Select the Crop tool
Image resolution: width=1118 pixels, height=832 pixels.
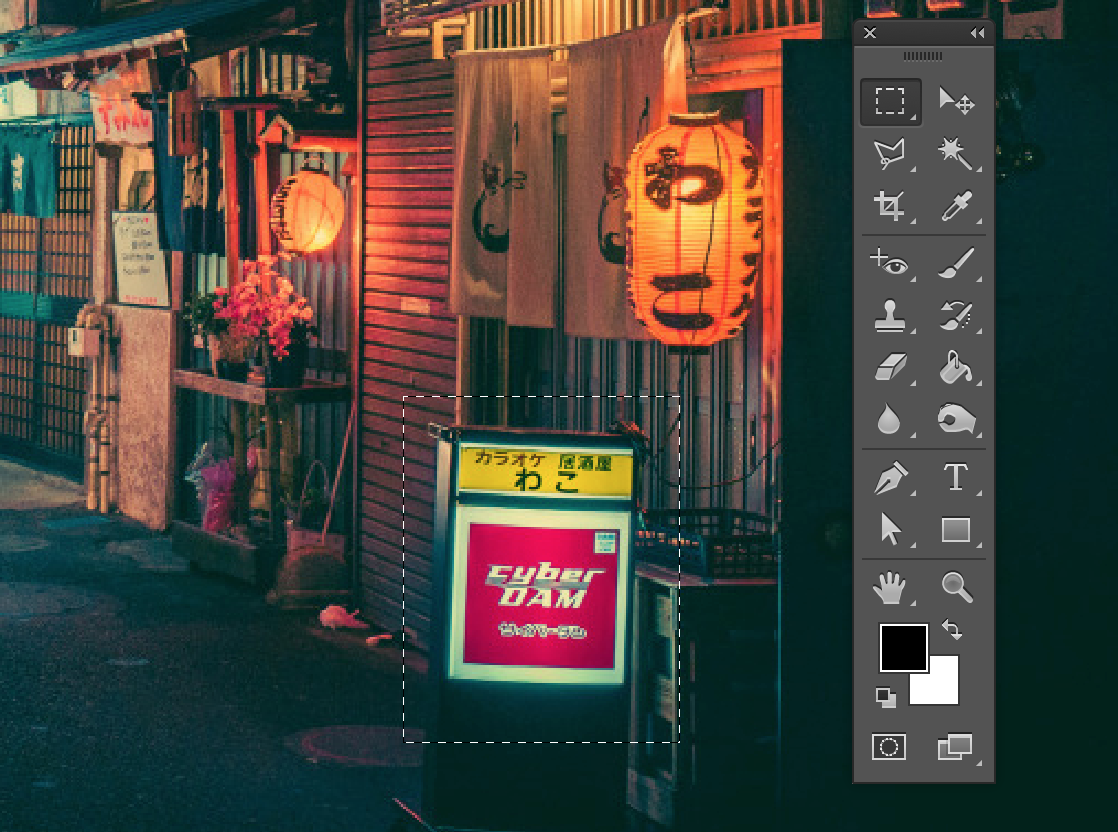(889, 205)
